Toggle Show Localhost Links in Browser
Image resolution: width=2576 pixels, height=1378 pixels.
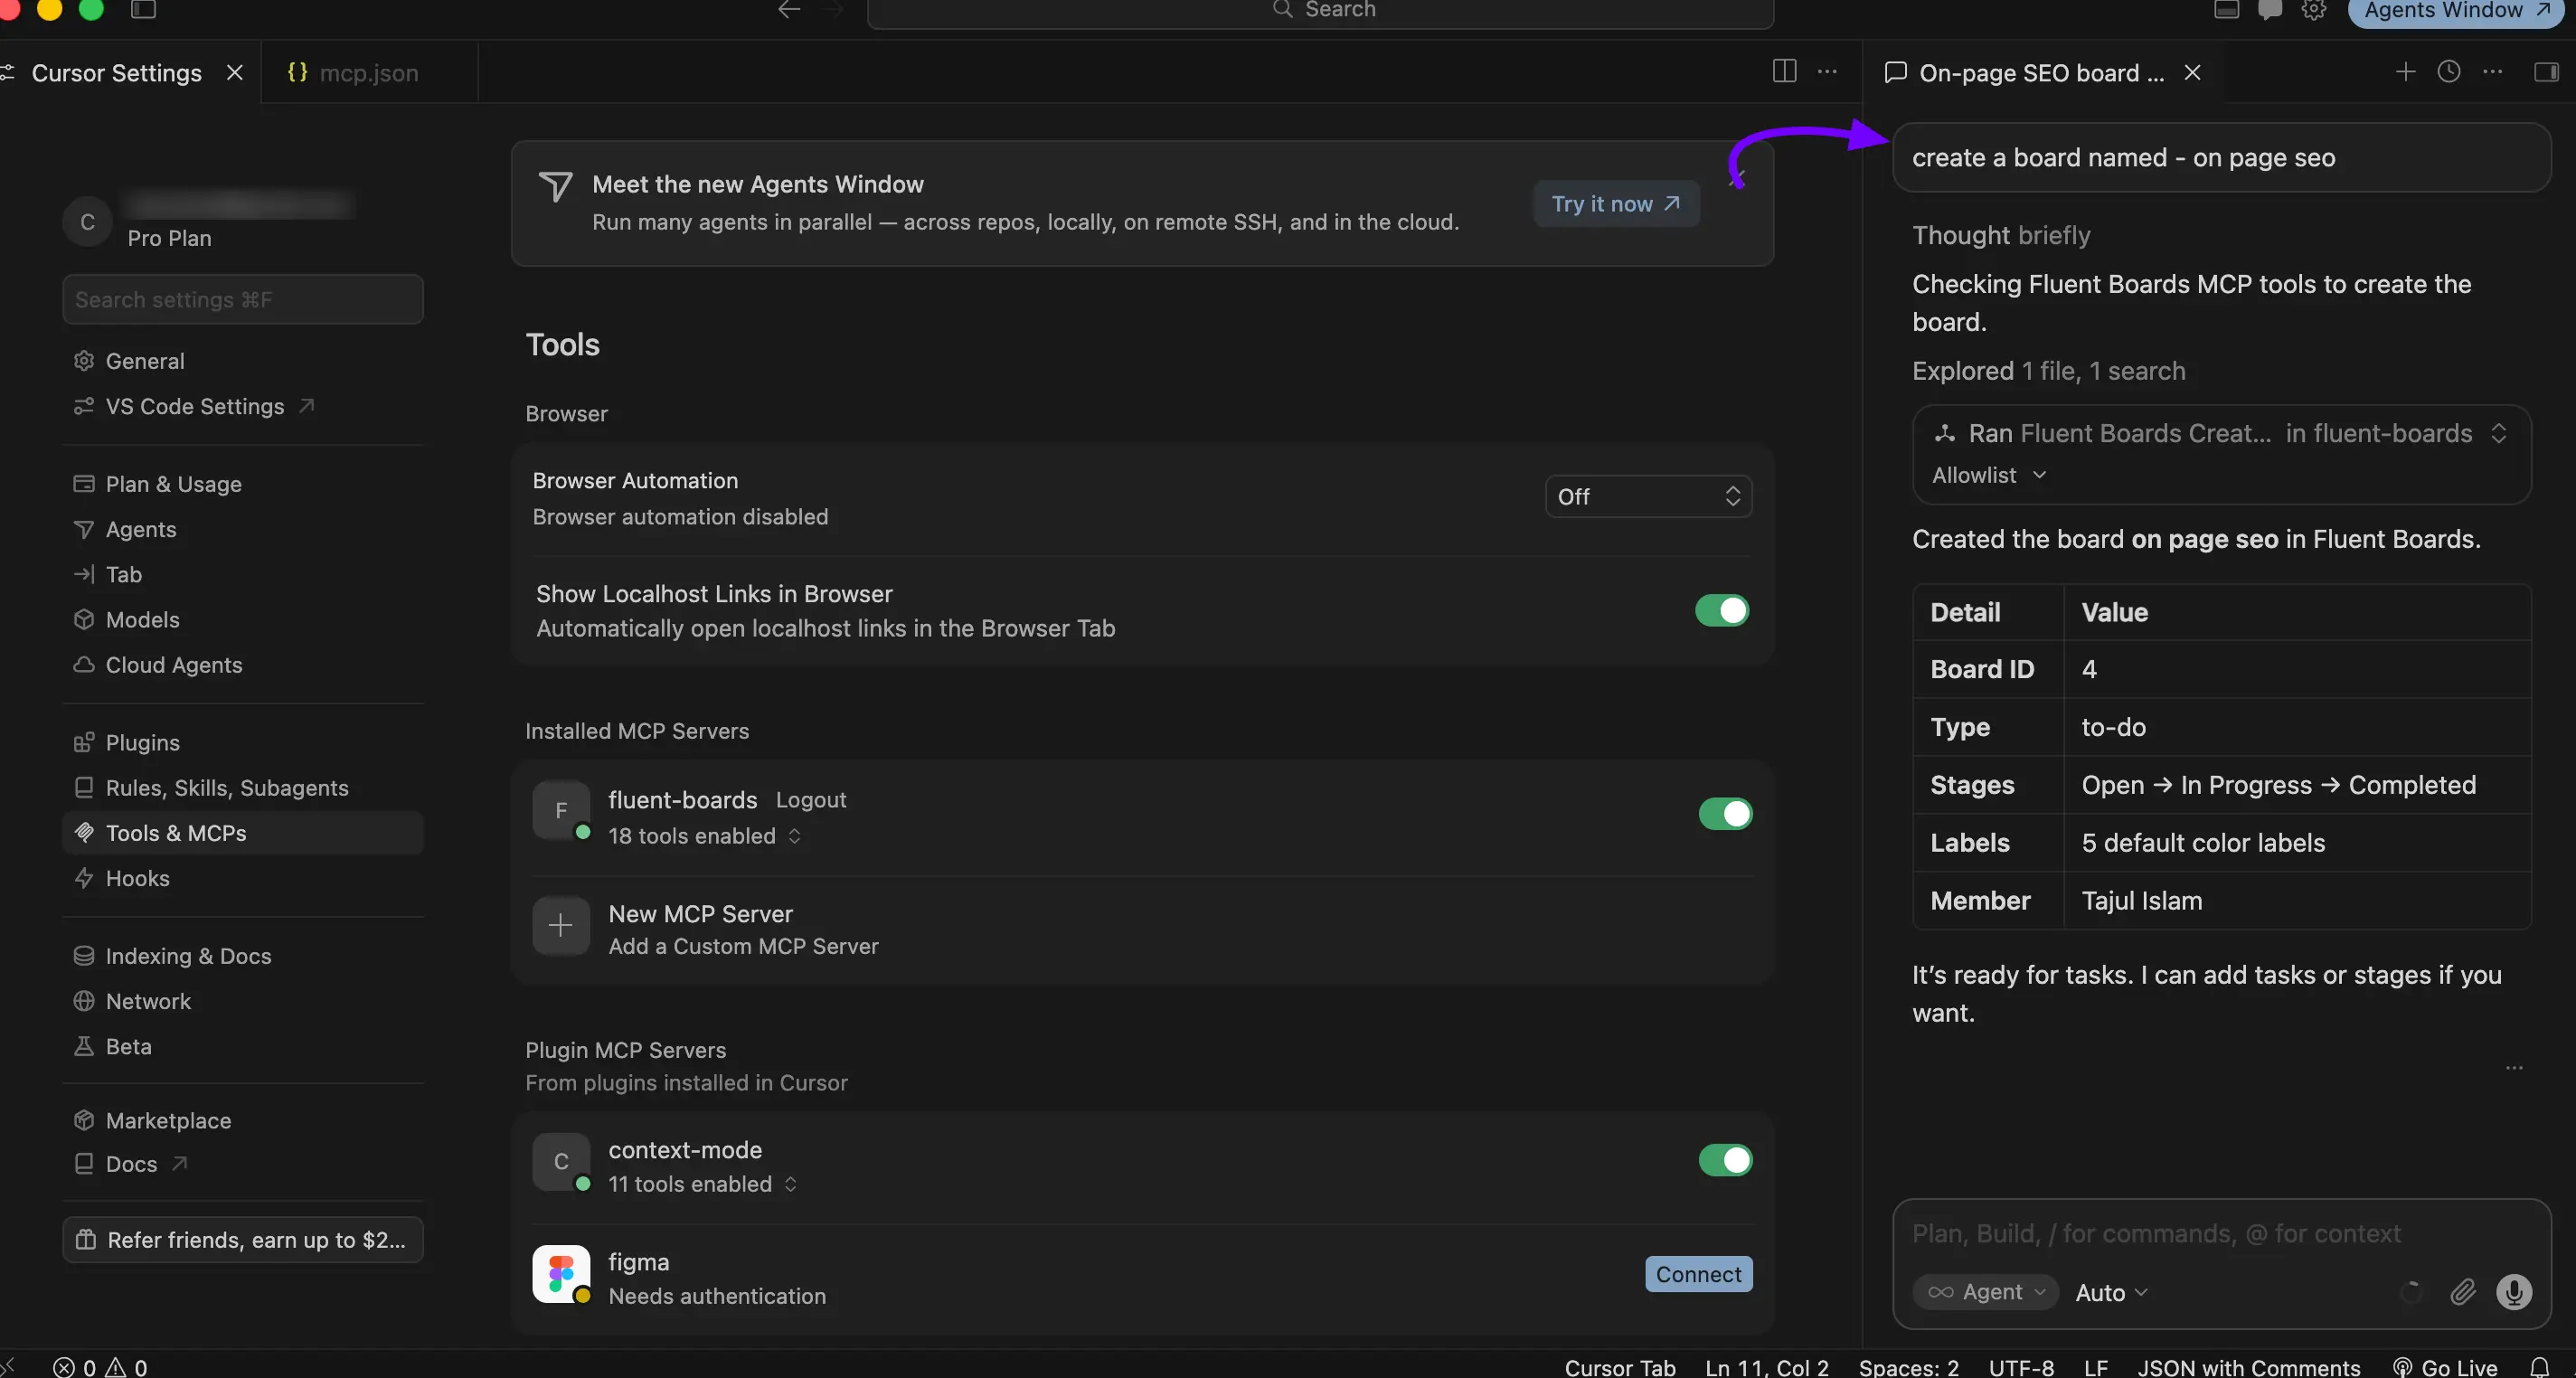(x=1722, y=610)
